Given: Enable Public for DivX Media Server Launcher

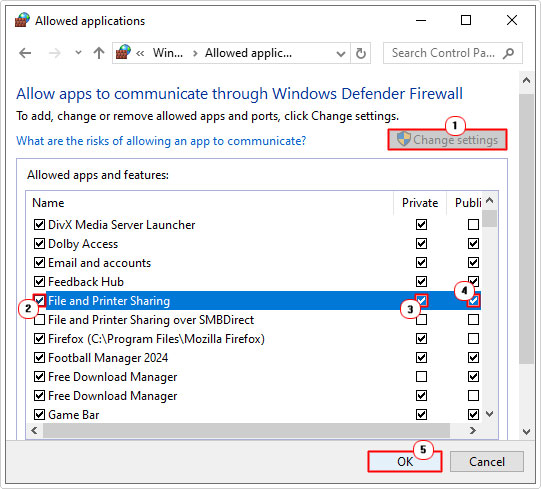Looking at the screenshot, I should coord(473,225).
